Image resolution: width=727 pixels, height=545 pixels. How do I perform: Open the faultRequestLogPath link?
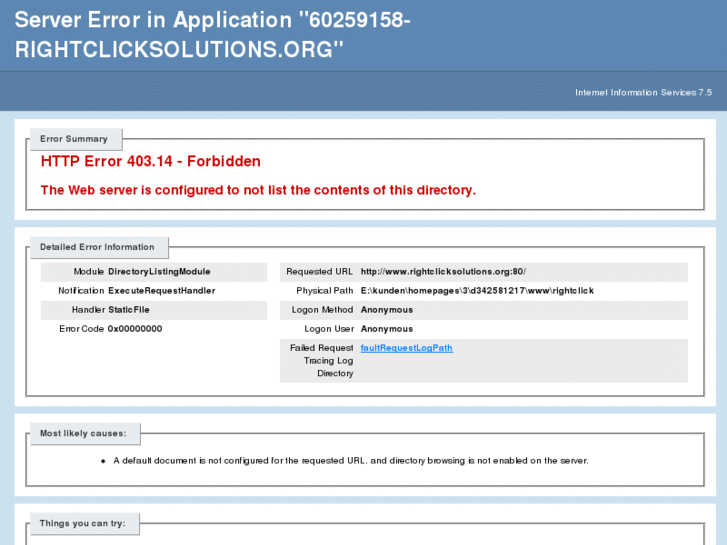point(406,348)
